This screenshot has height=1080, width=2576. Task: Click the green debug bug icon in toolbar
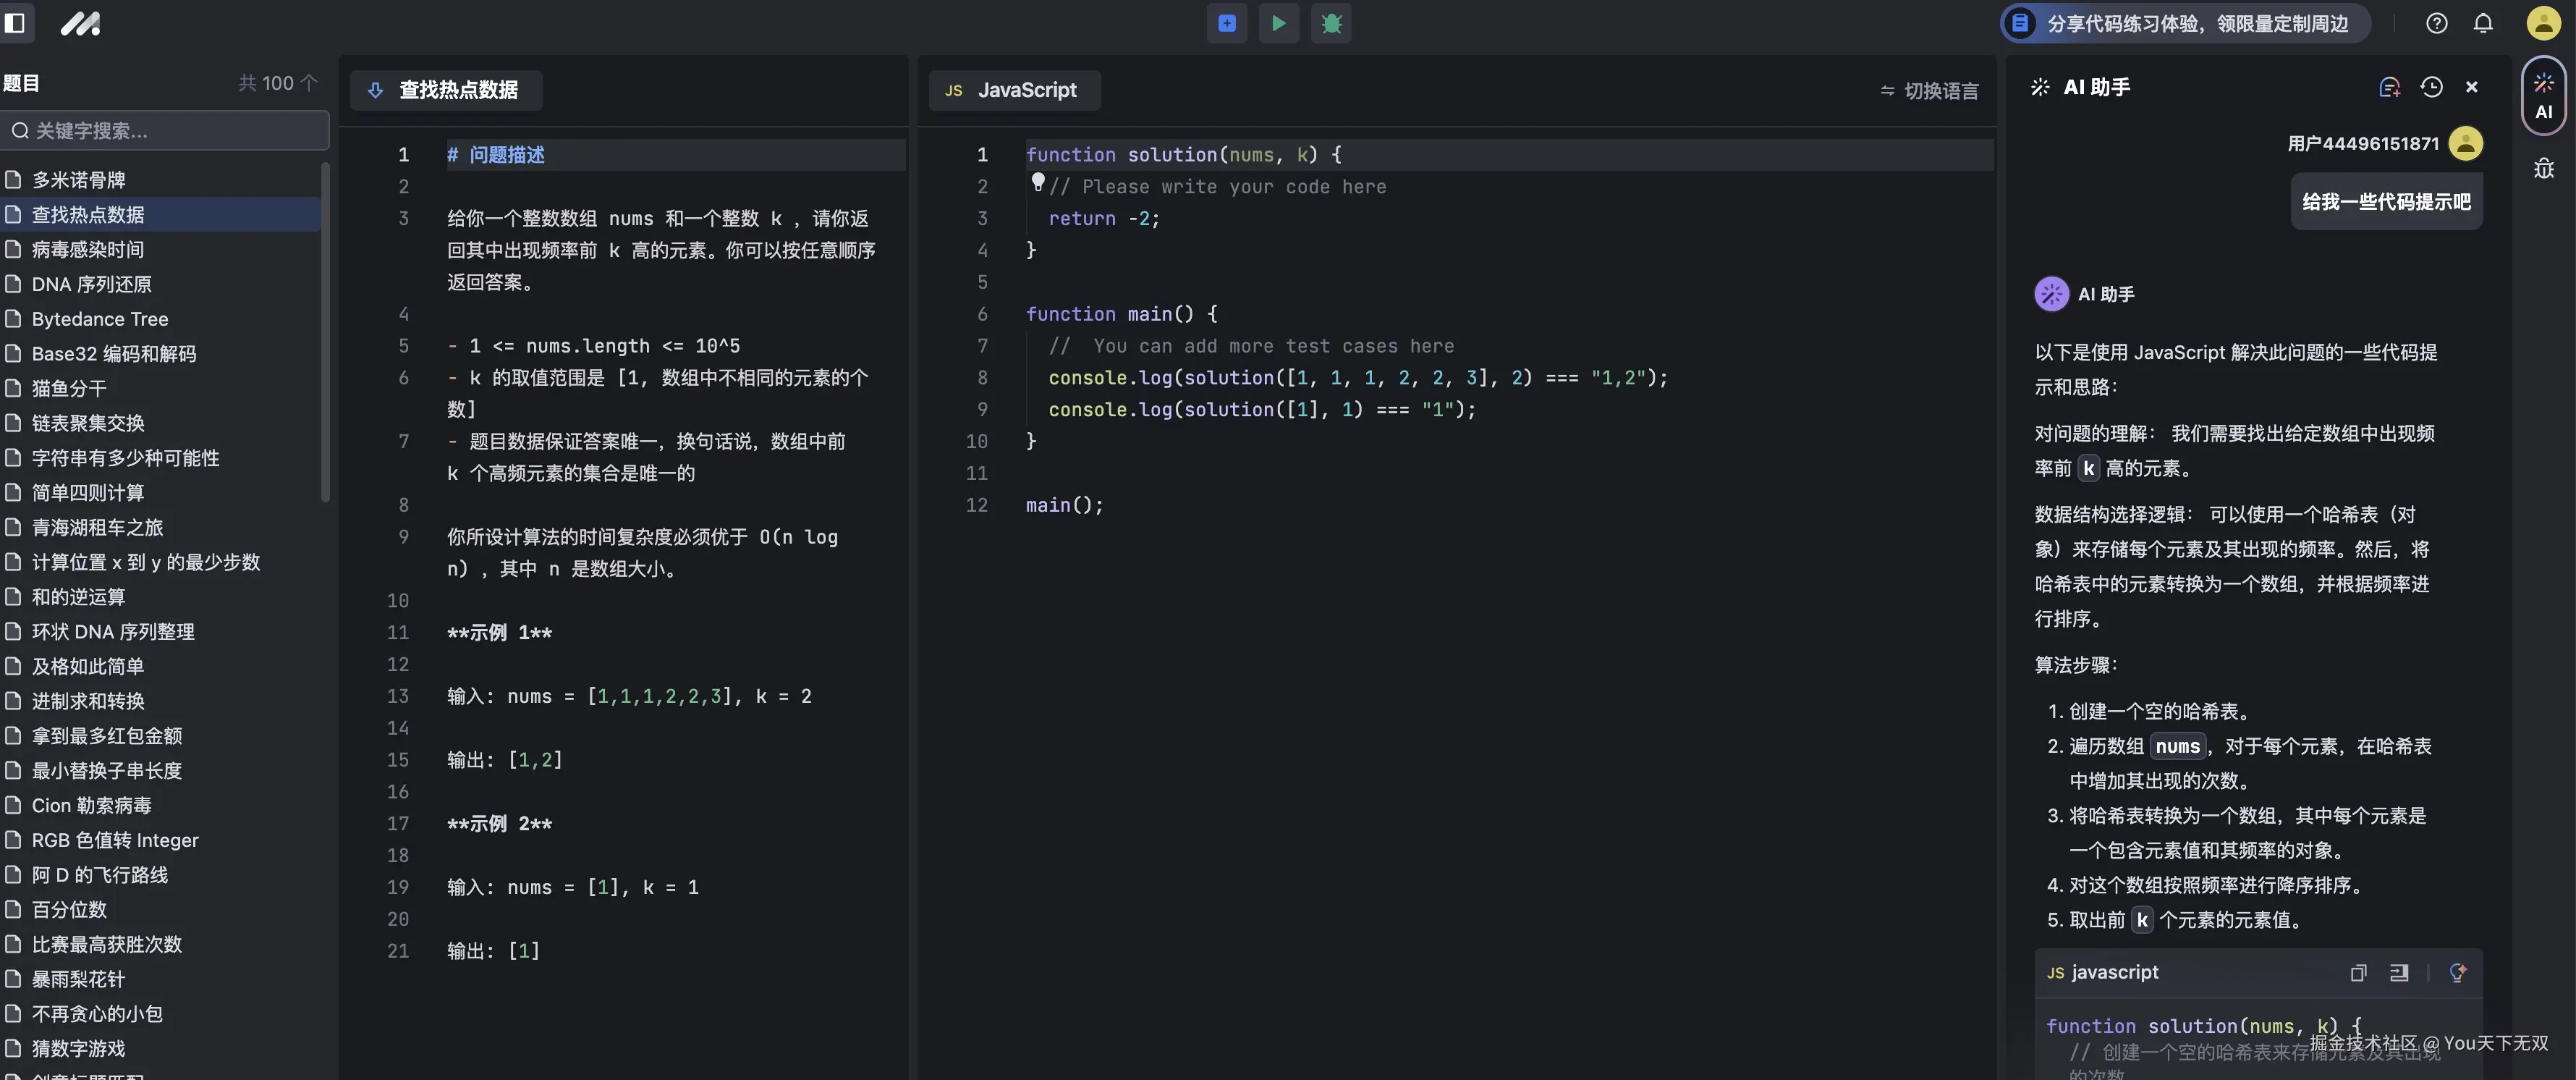1331,23
